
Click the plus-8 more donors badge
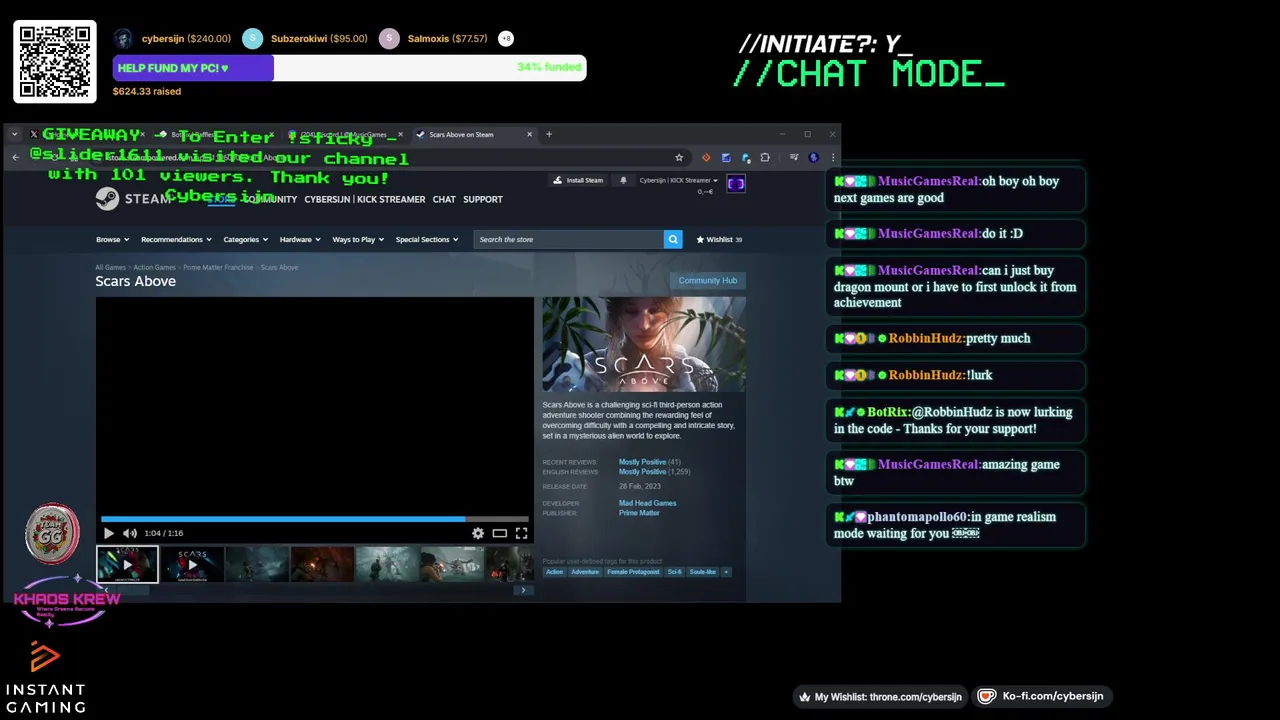coord(506,39)
